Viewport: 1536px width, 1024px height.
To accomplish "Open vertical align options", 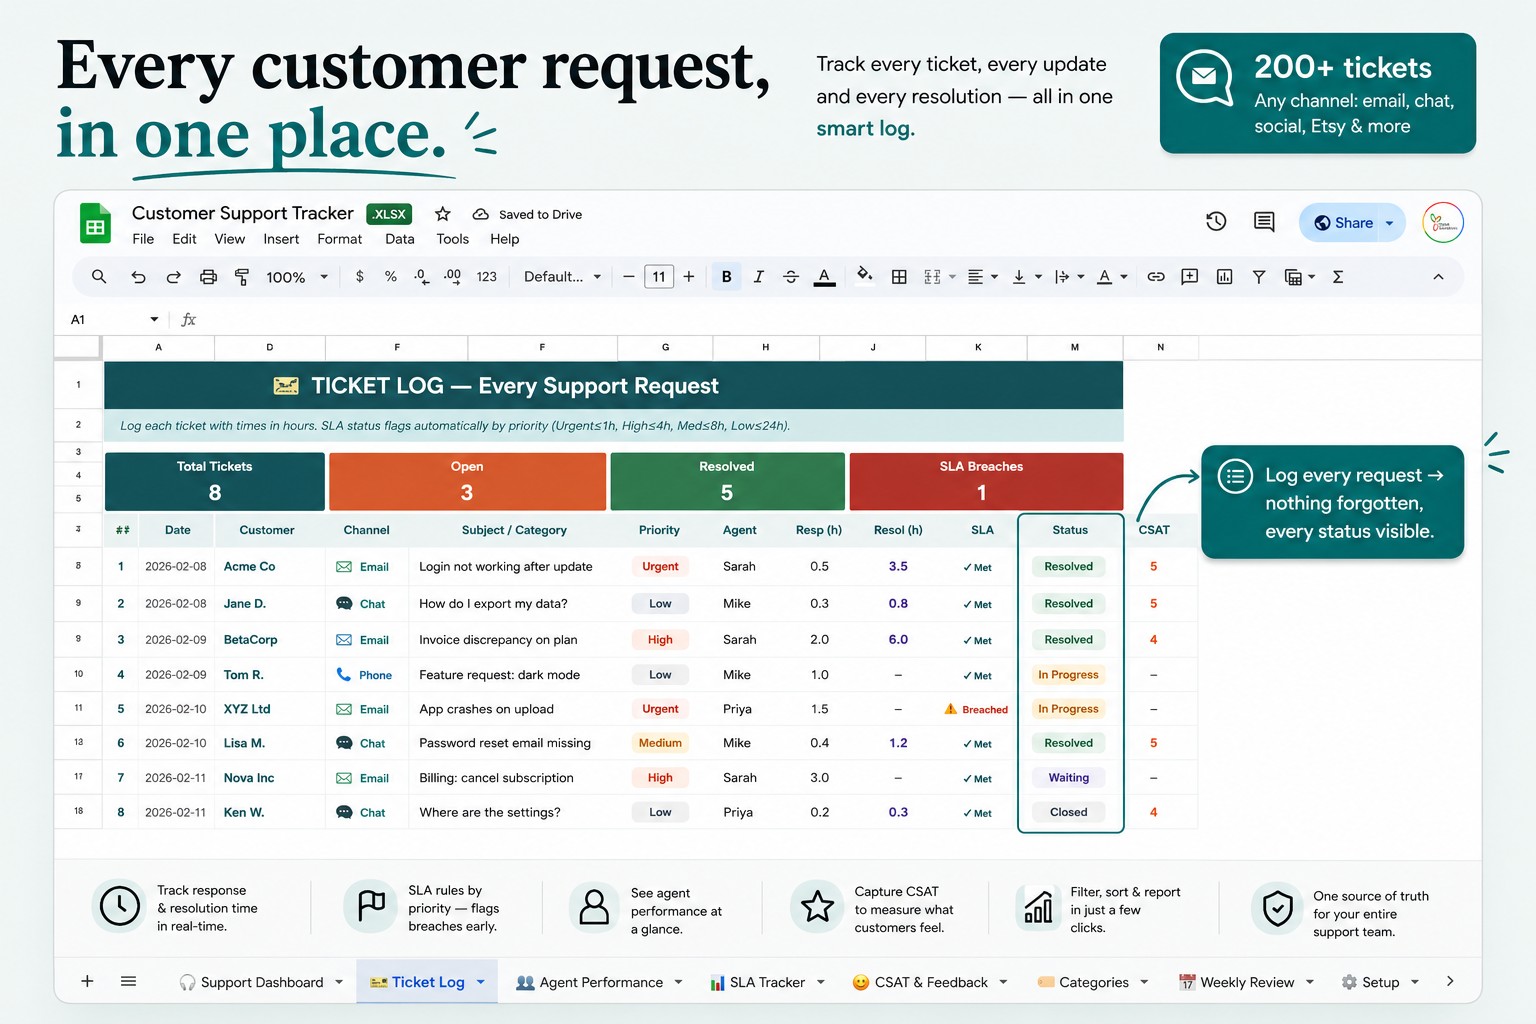I will [1027, 277].
